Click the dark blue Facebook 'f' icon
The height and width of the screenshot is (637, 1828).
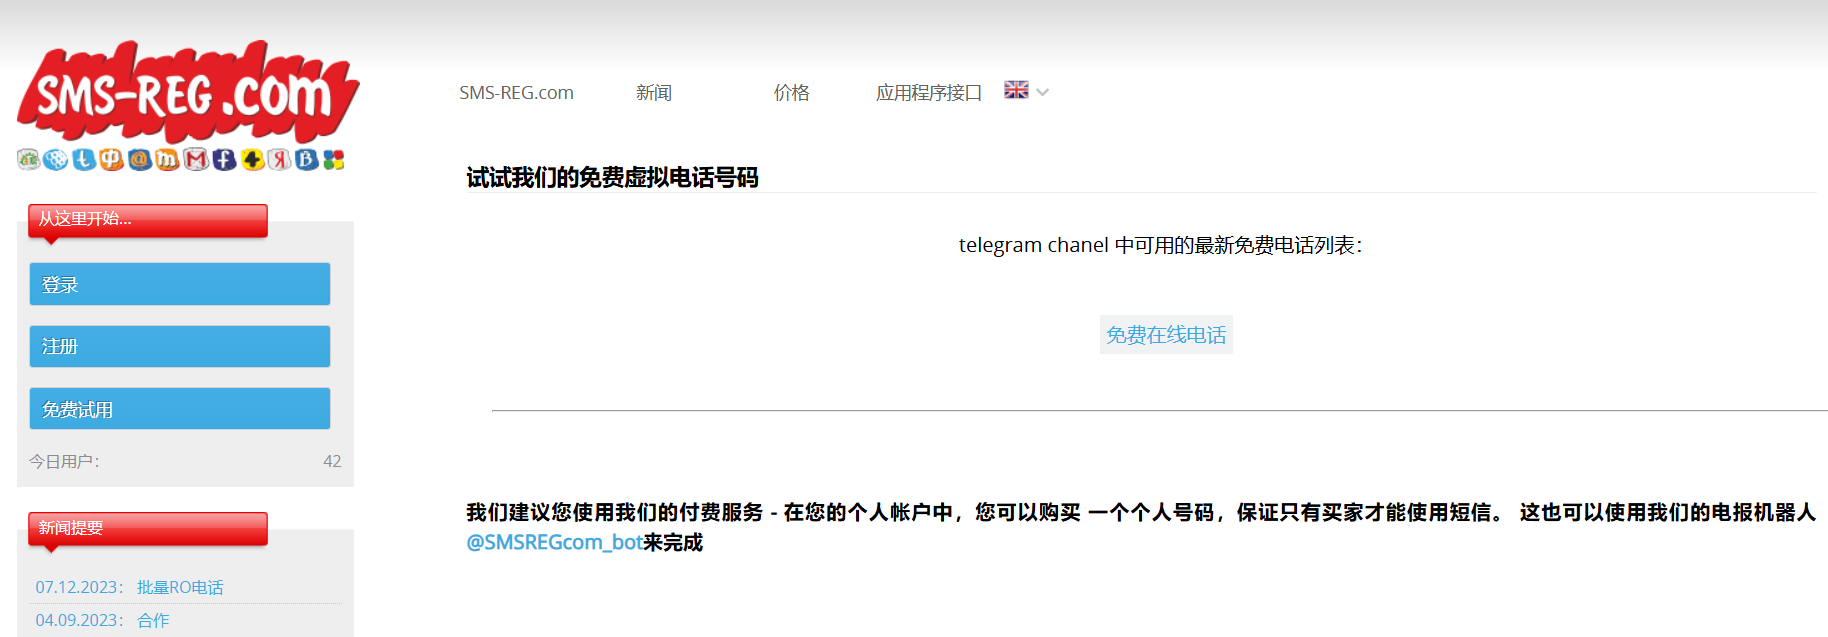coord(224,159)
